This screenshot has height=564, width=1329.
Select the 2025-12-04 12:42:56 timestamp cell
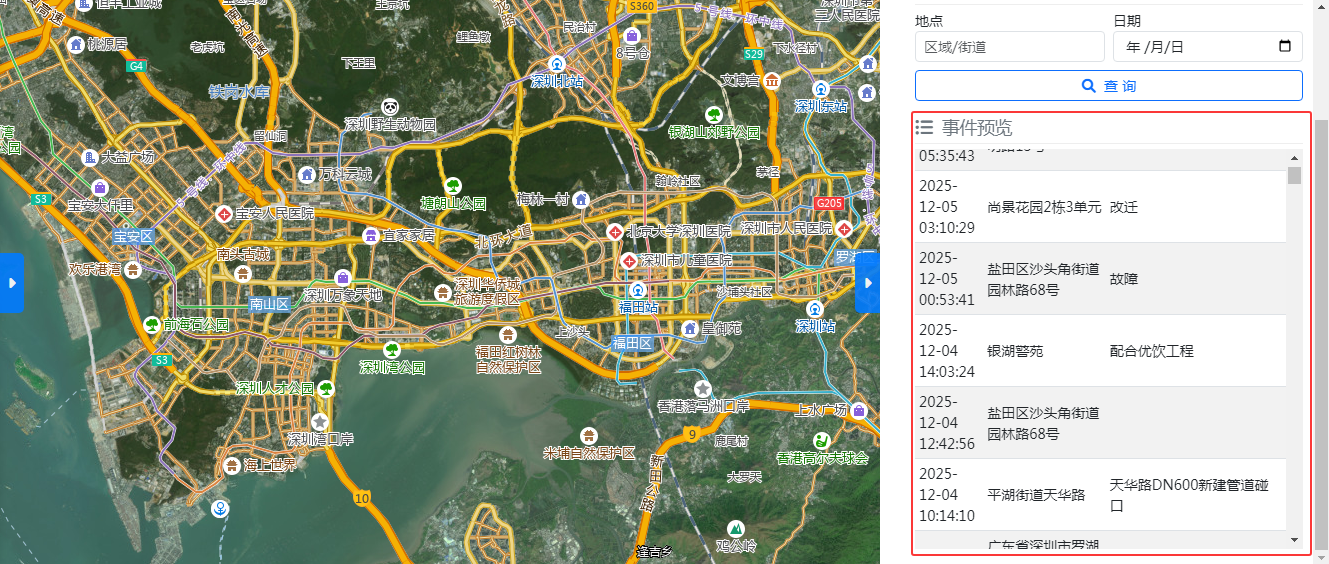947,422
